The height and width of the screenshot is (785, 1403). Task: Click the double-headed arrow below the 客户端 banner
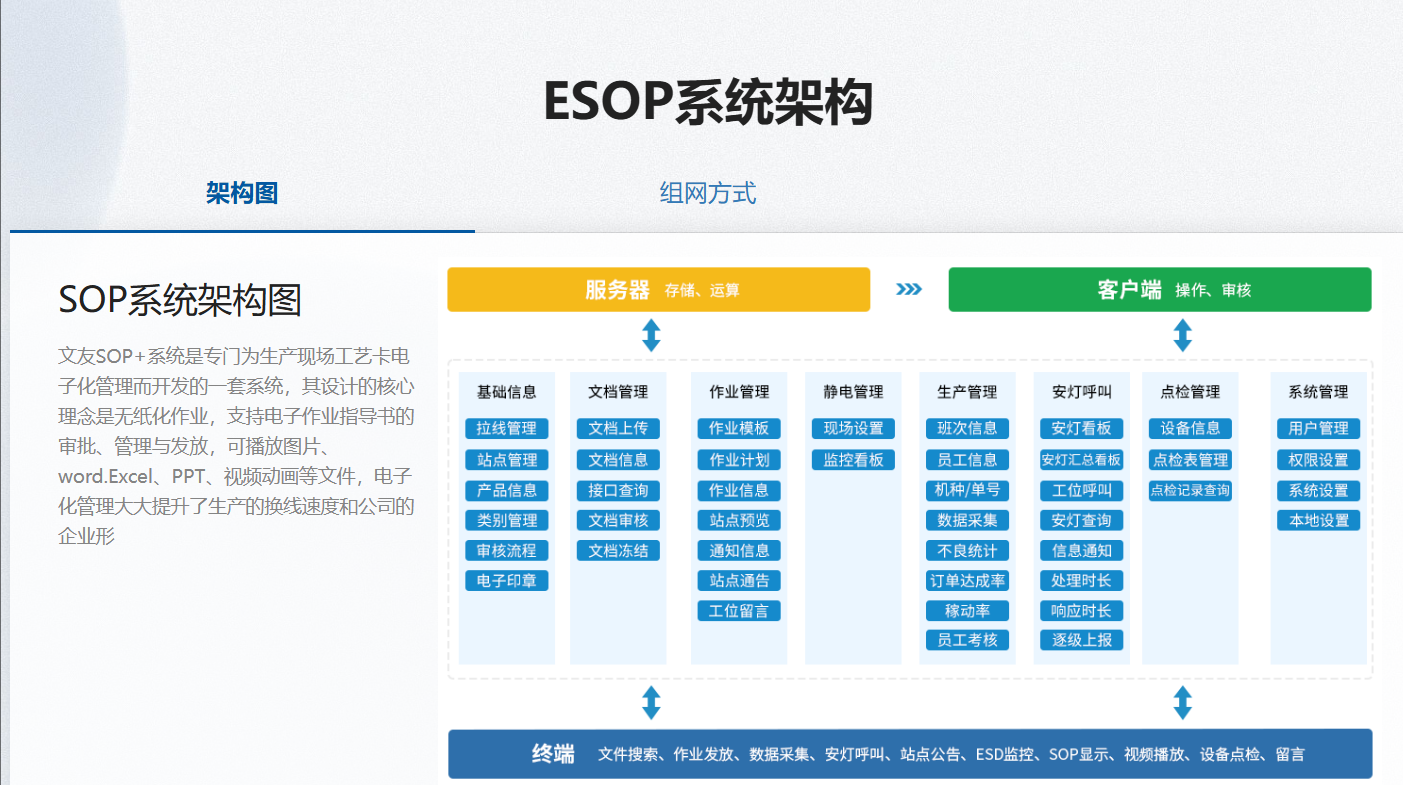tap(1182, 335)
